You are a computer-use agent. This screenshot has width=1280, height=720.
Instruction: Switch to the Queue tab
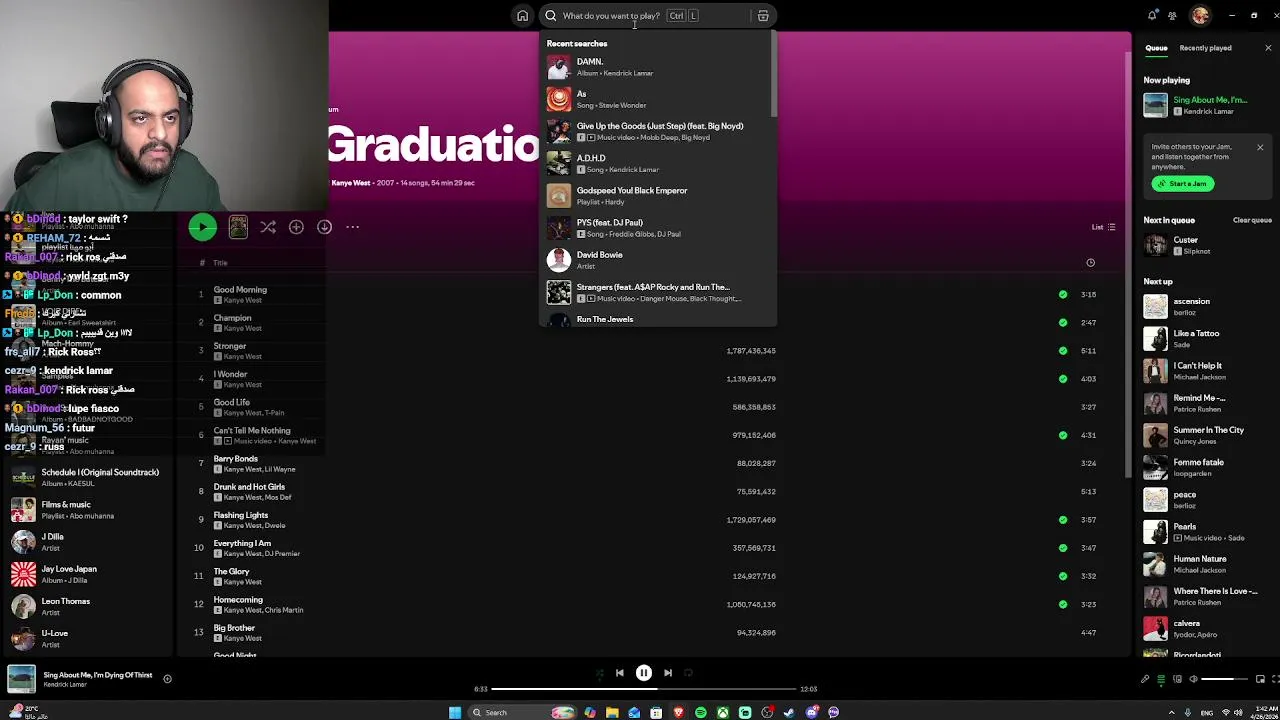point(1156,48)
